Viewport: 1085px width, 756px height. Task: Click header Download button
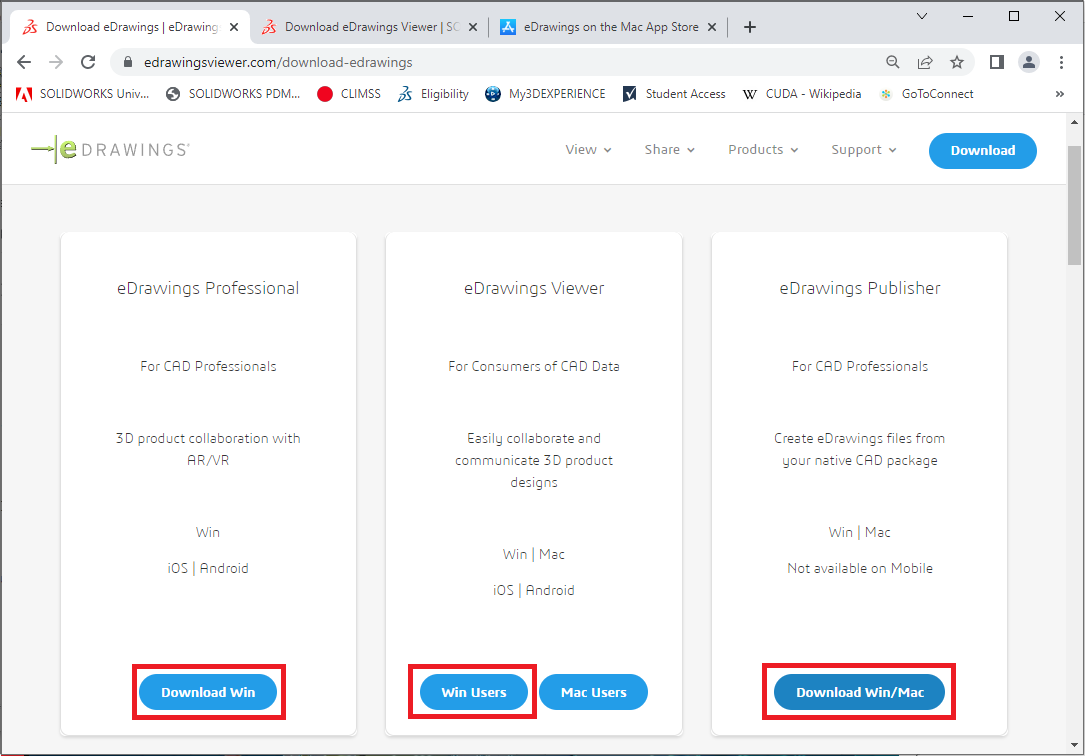click(983, 151)
